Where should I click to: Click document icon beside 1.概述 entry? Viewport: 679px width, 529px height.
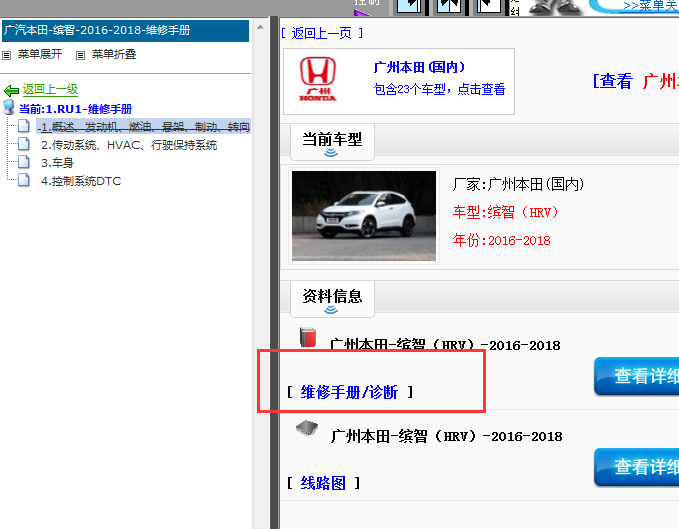pyautogui.click(x=24, y=126)
